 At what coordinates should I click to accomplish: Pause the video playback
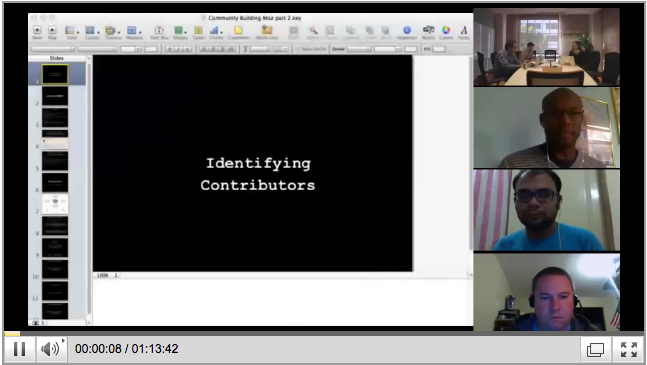tap(19, 349)
